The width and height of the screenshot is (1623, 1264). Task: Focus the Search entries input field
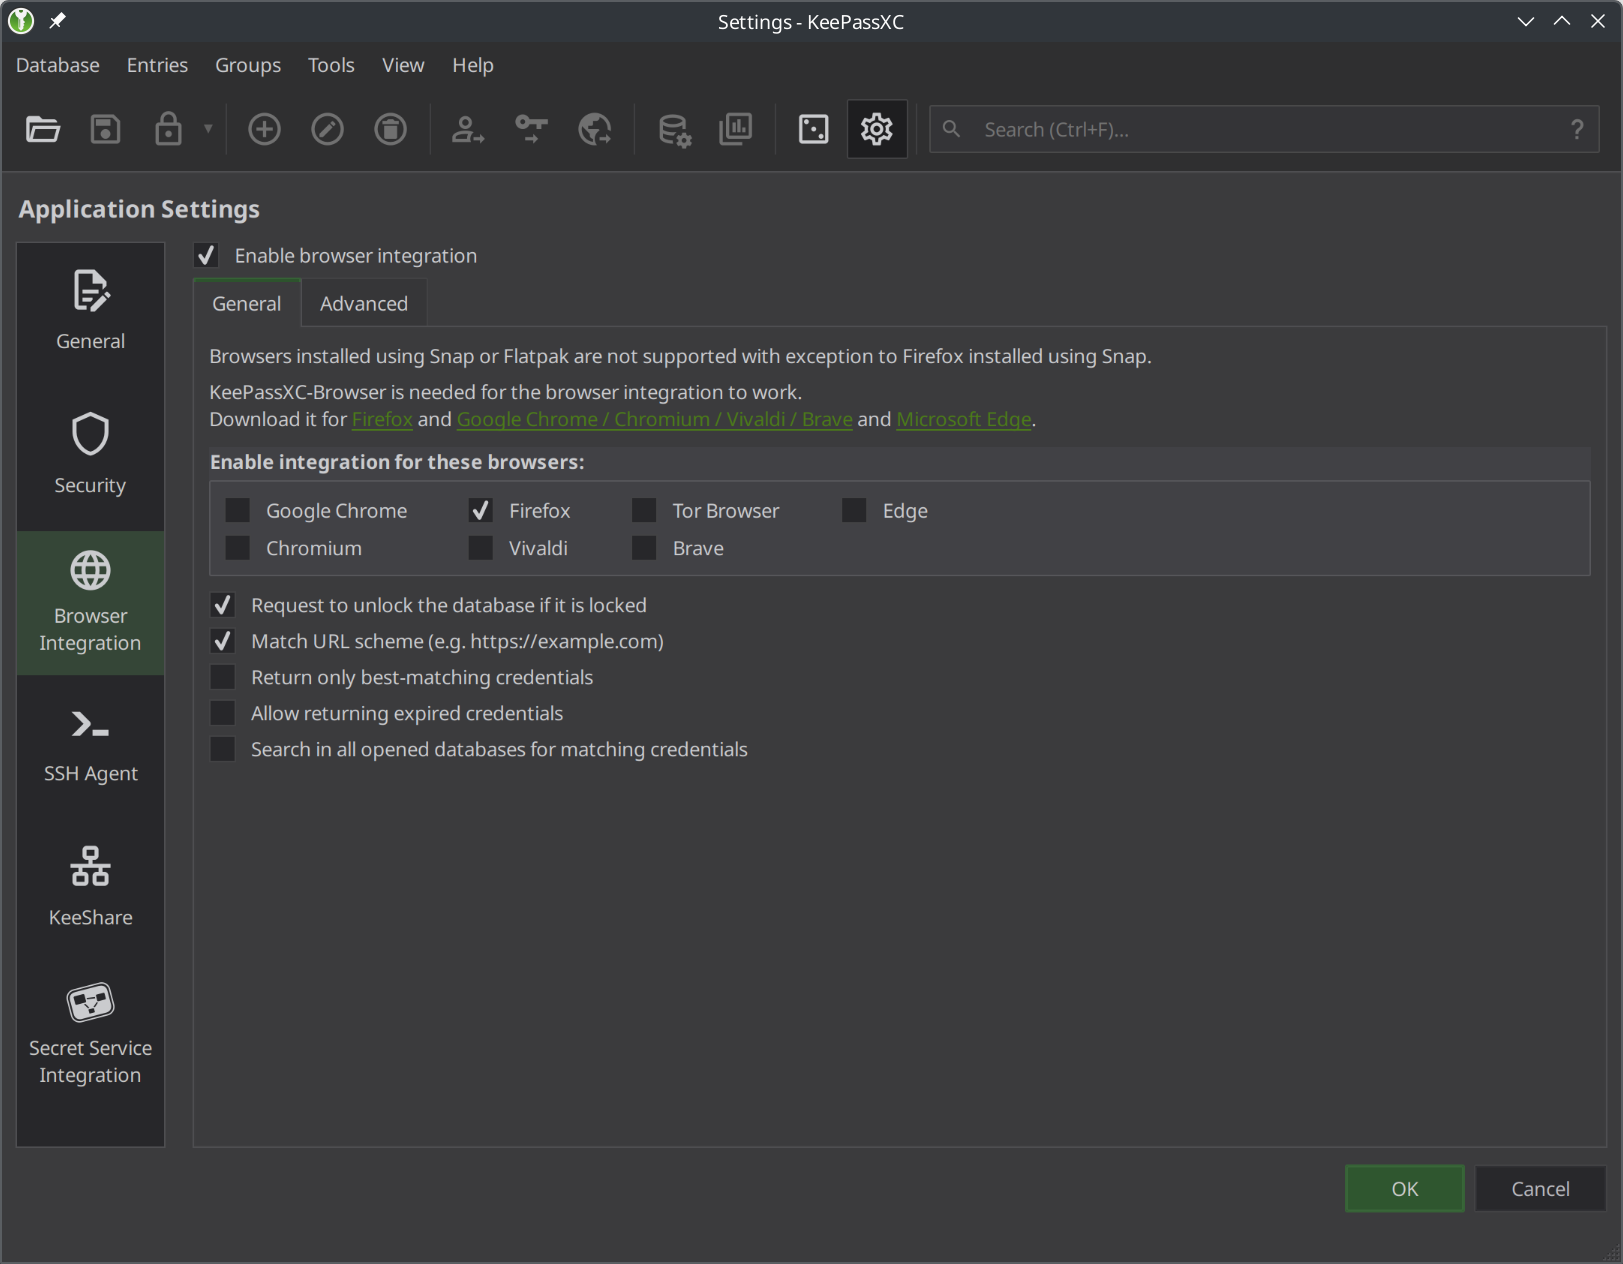tap(1260, 130)
